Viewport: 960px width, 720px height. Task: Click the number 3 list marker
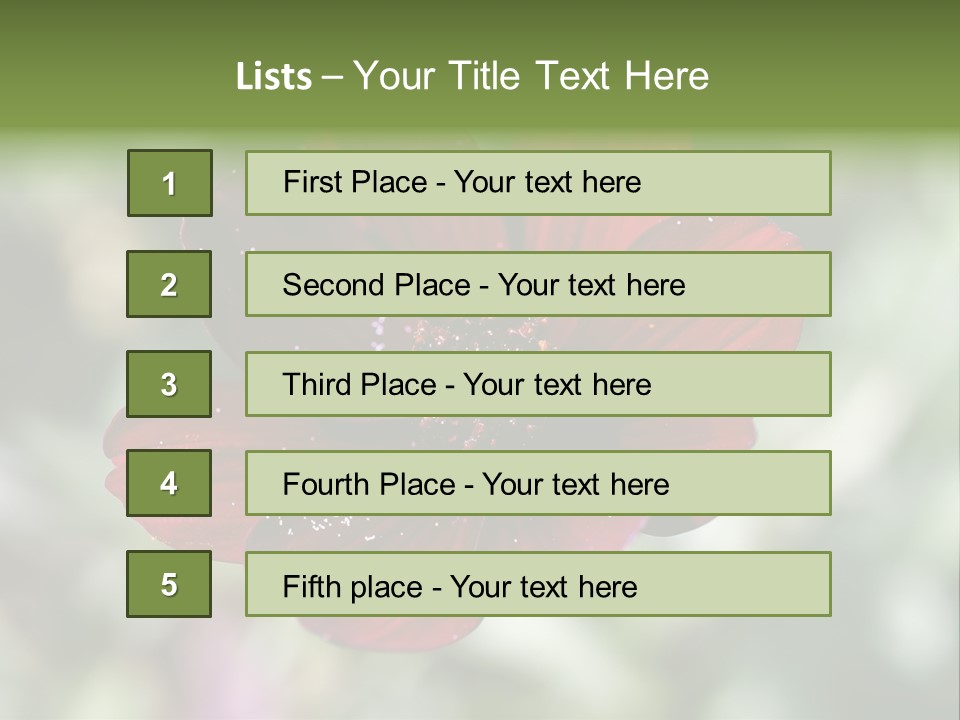(170, 384)
